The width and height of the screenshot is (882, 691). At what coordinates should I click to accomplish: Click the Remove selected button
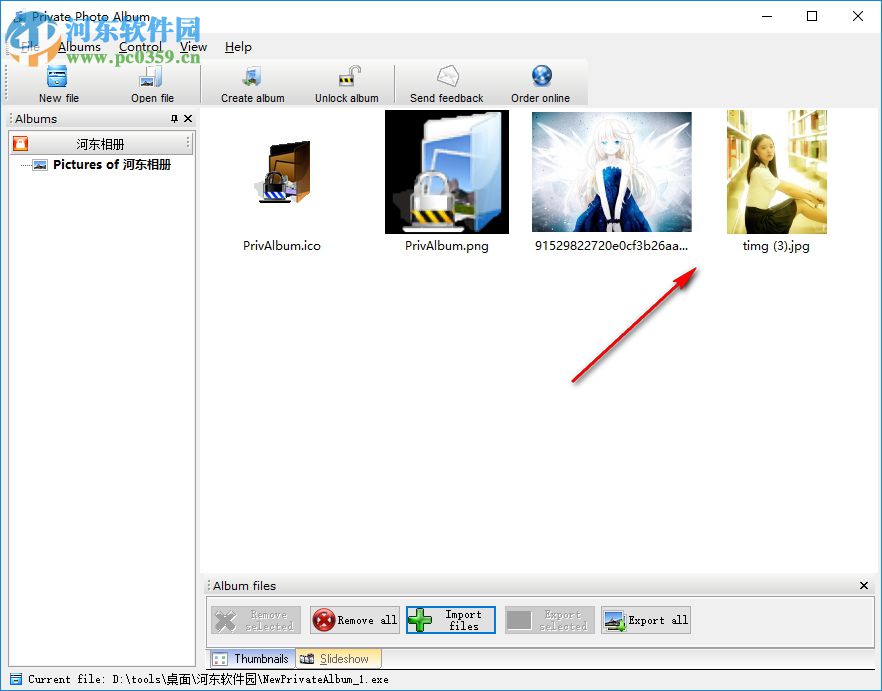pyautogui.click(x=256, y=620)
